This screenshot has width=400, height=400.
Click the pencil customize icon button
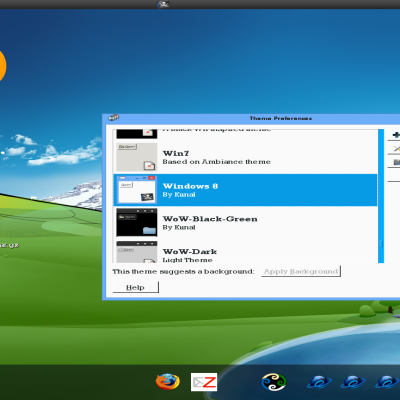click(396, 149)
